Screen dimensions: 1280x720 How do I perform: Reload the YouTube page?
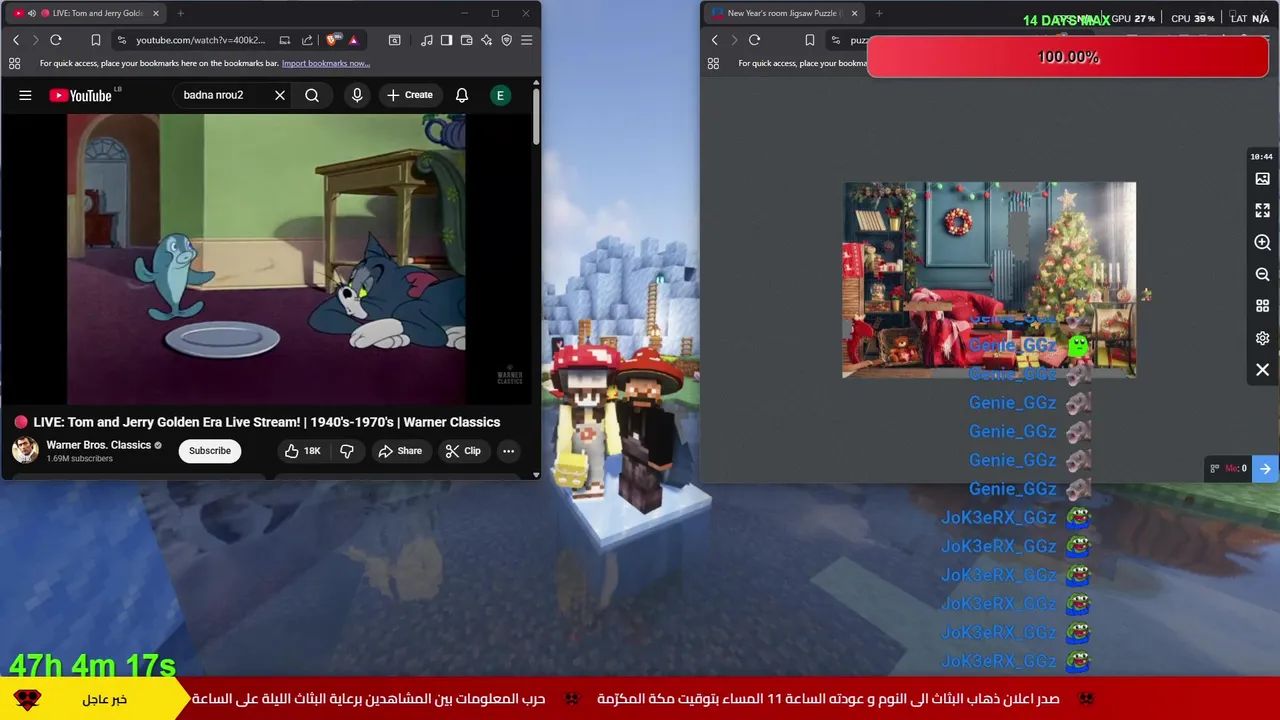[56, 40]
